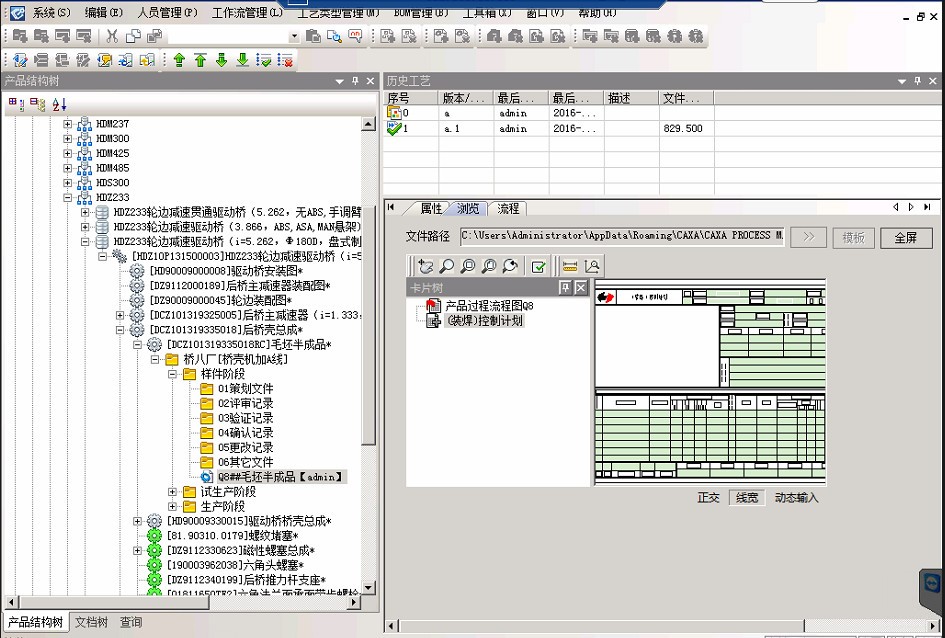Click the first magnifier zoom icon in preview toolbar

point(446,266)
